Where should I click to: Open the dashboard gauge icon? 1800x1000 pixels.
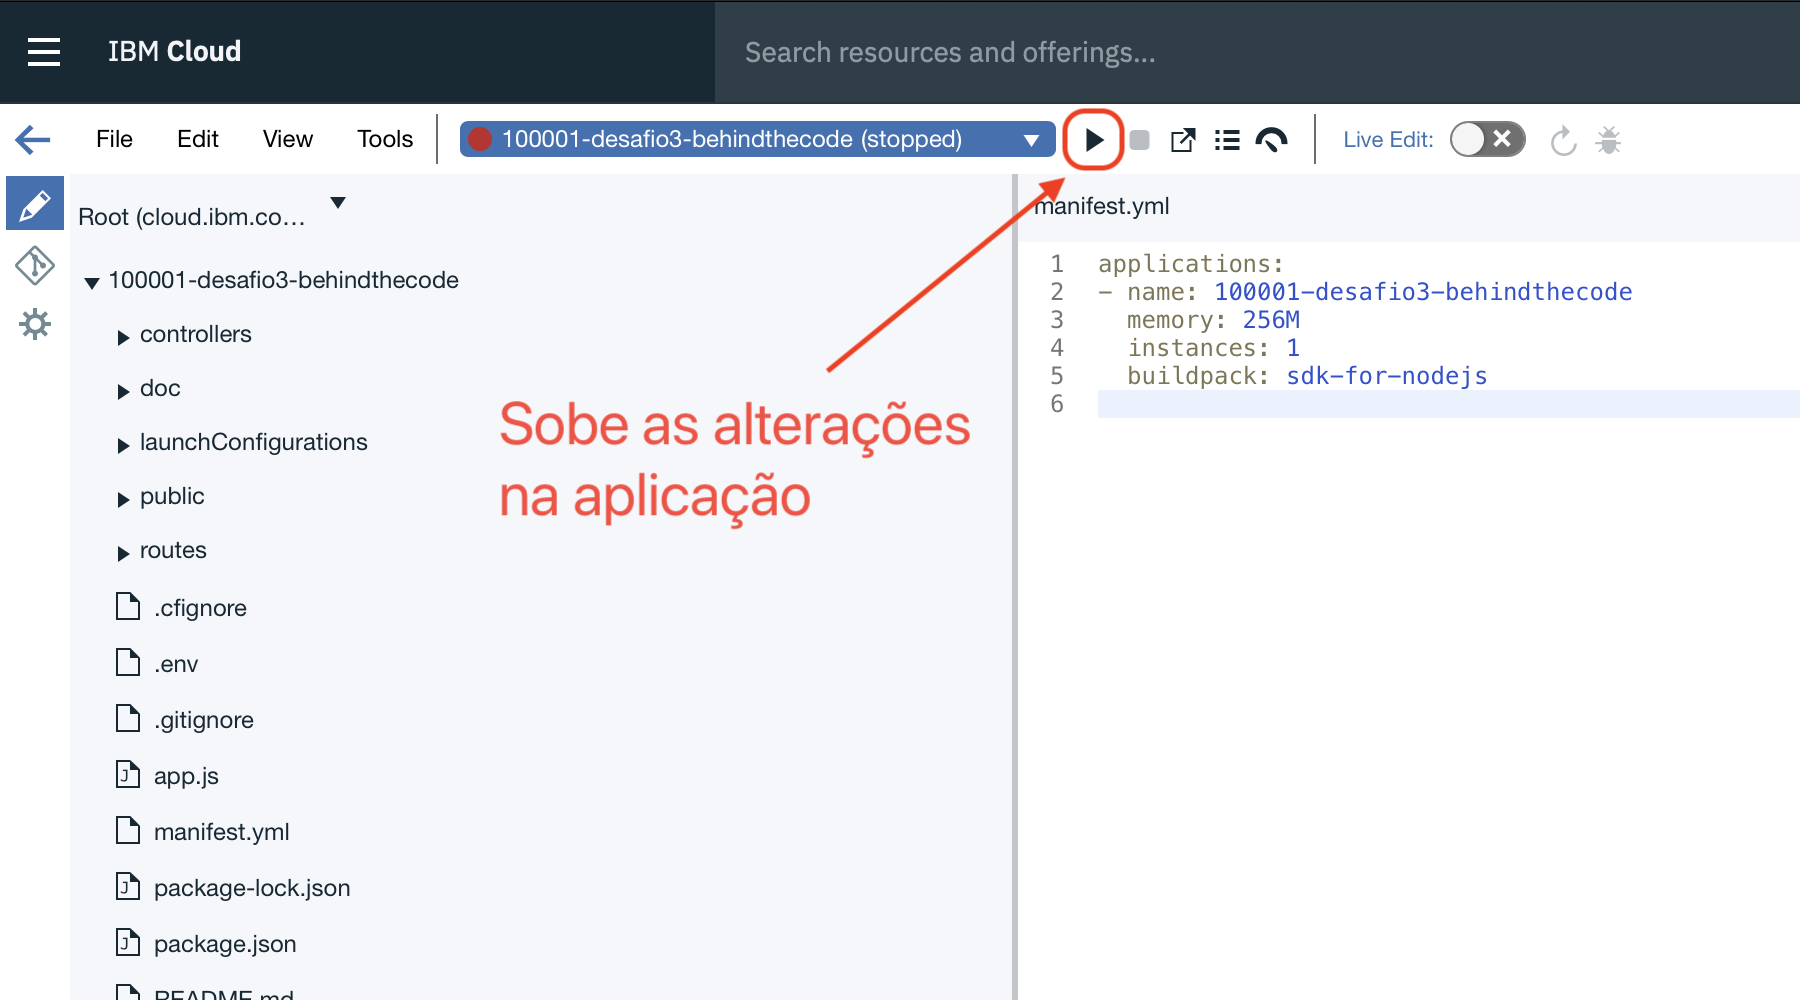(x=1271, y=140)
